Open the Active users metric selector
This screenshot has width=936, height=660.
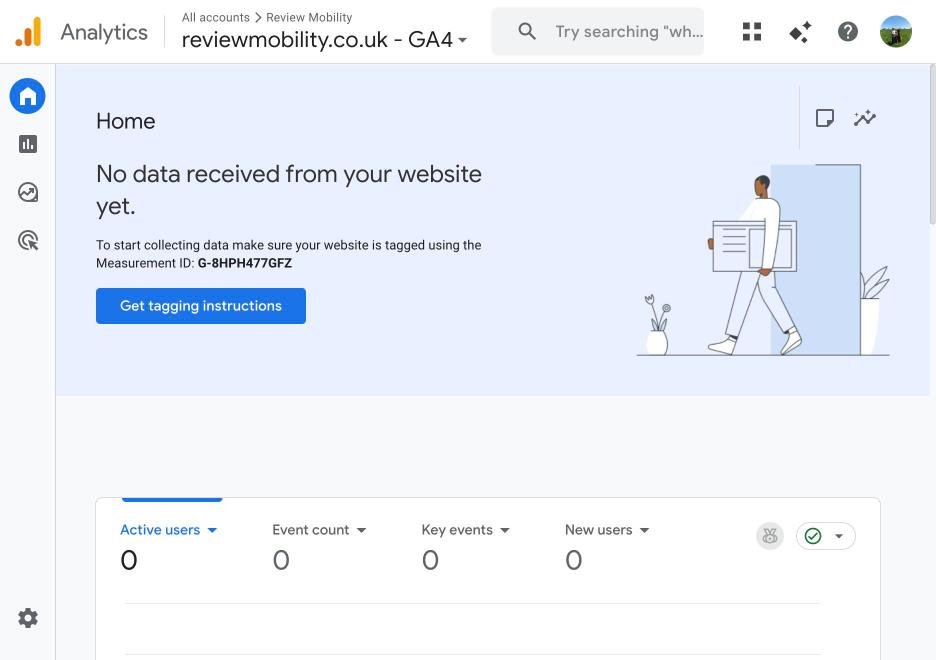click(211, 529)
